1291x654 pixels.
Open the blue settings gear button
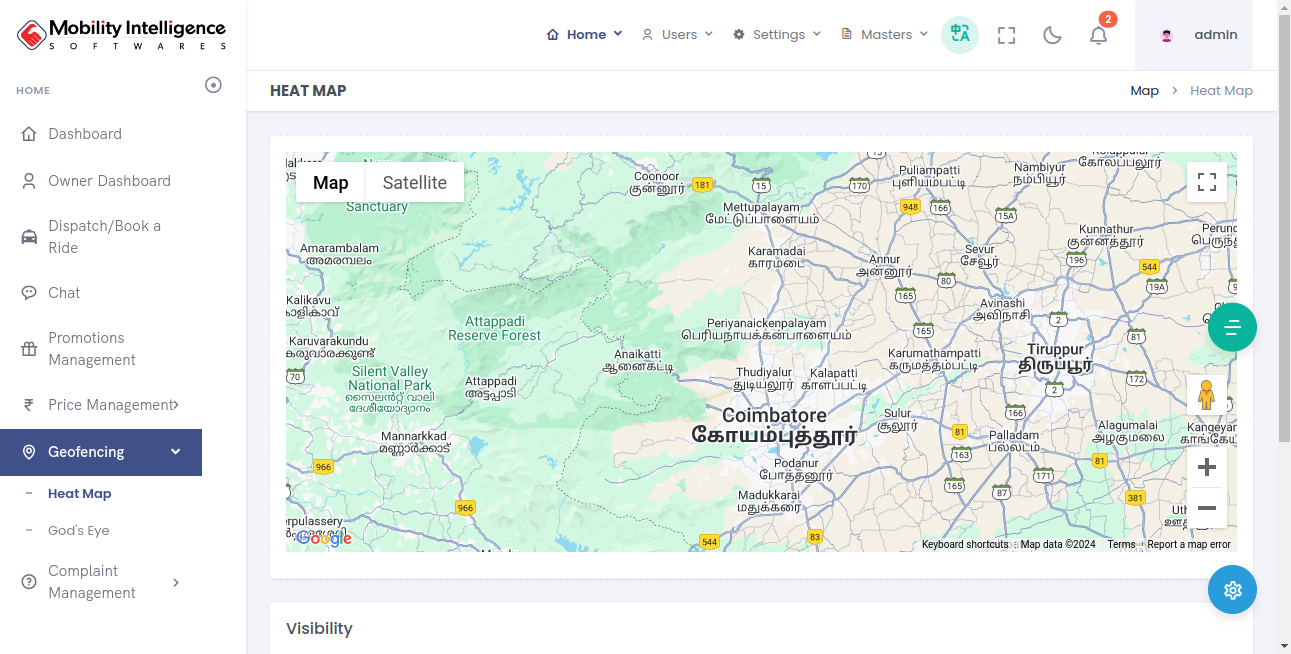pos(1232,590)
